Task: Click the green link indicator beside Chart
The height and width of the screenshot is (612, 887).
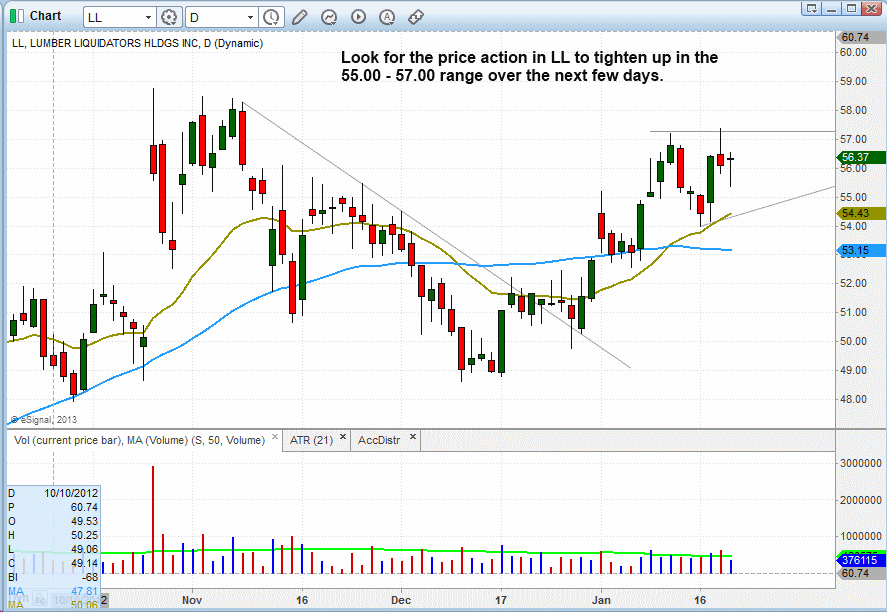Action: 16,16
